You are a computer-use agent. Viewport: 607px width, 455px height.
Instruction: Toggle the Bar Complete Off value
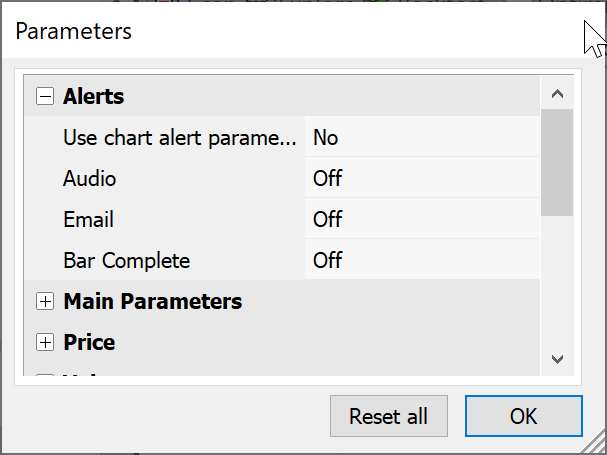(327, 261)
